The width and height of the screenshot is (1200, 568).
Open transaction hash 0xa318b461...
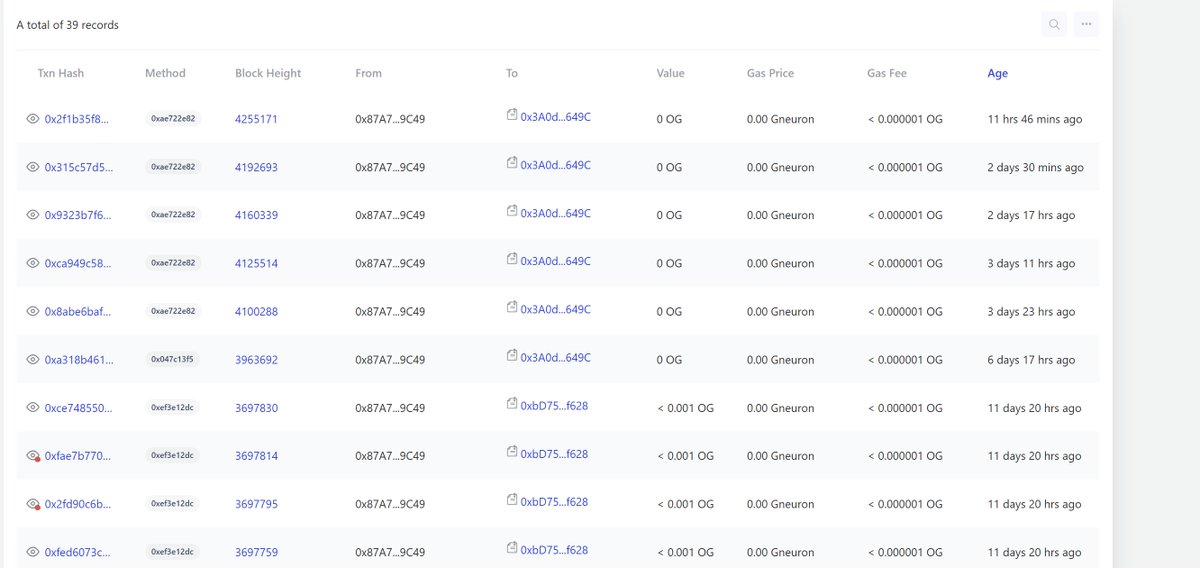click(79, 360)
